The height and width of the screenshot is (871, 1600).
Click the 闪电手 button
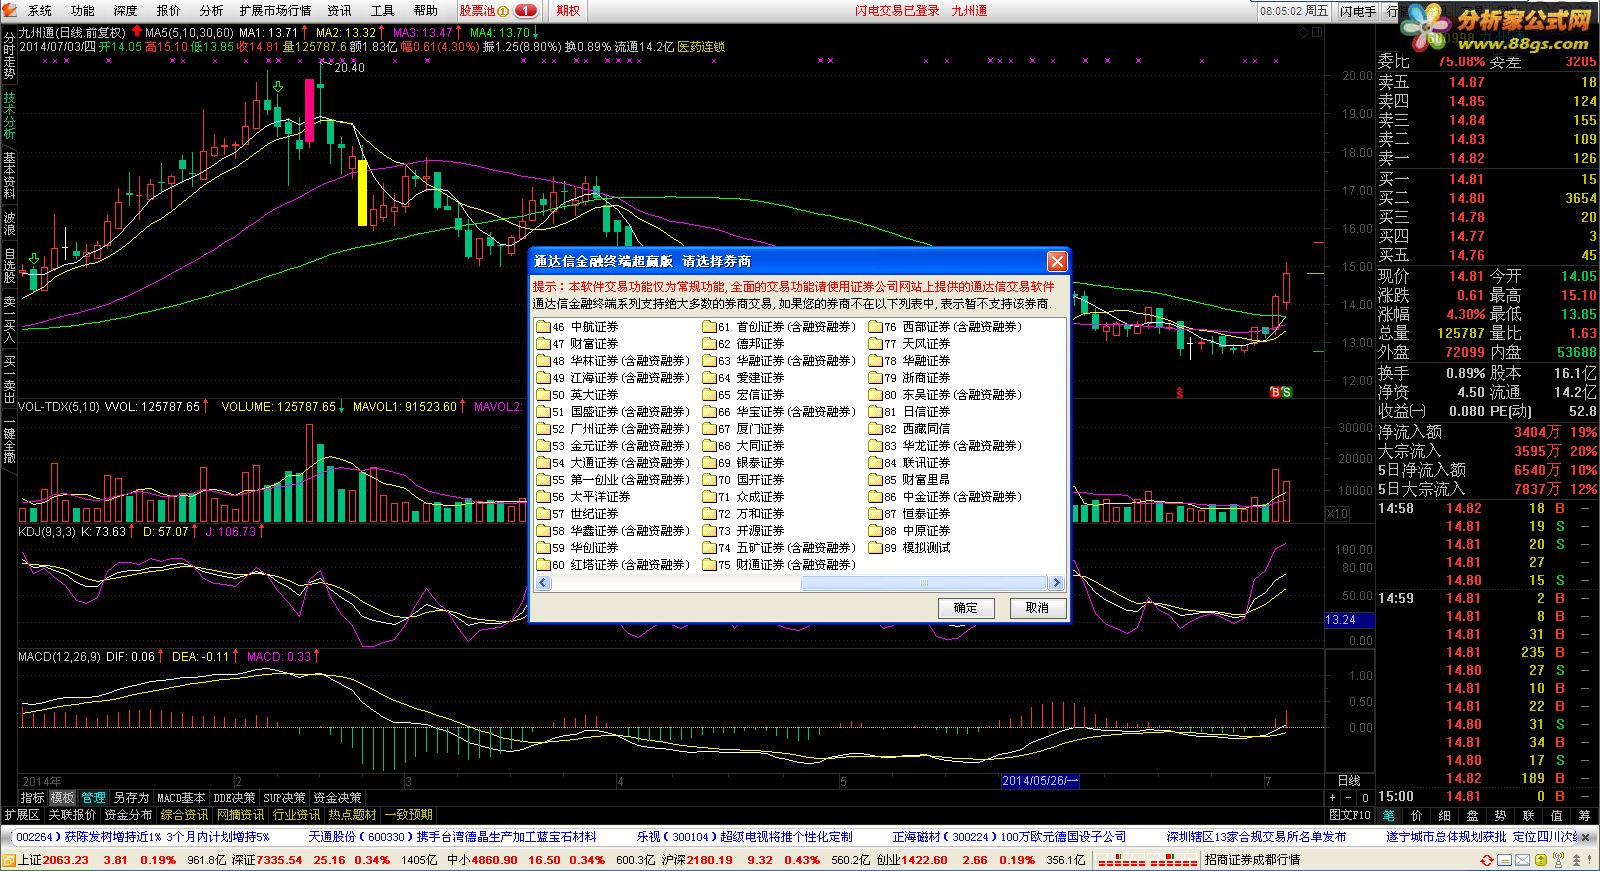1358,11
